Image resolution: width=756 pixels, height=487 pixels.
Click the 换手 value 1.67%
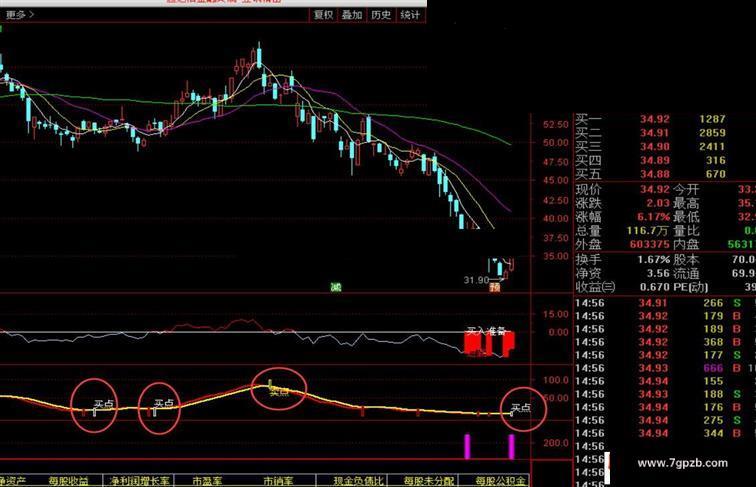653,259
